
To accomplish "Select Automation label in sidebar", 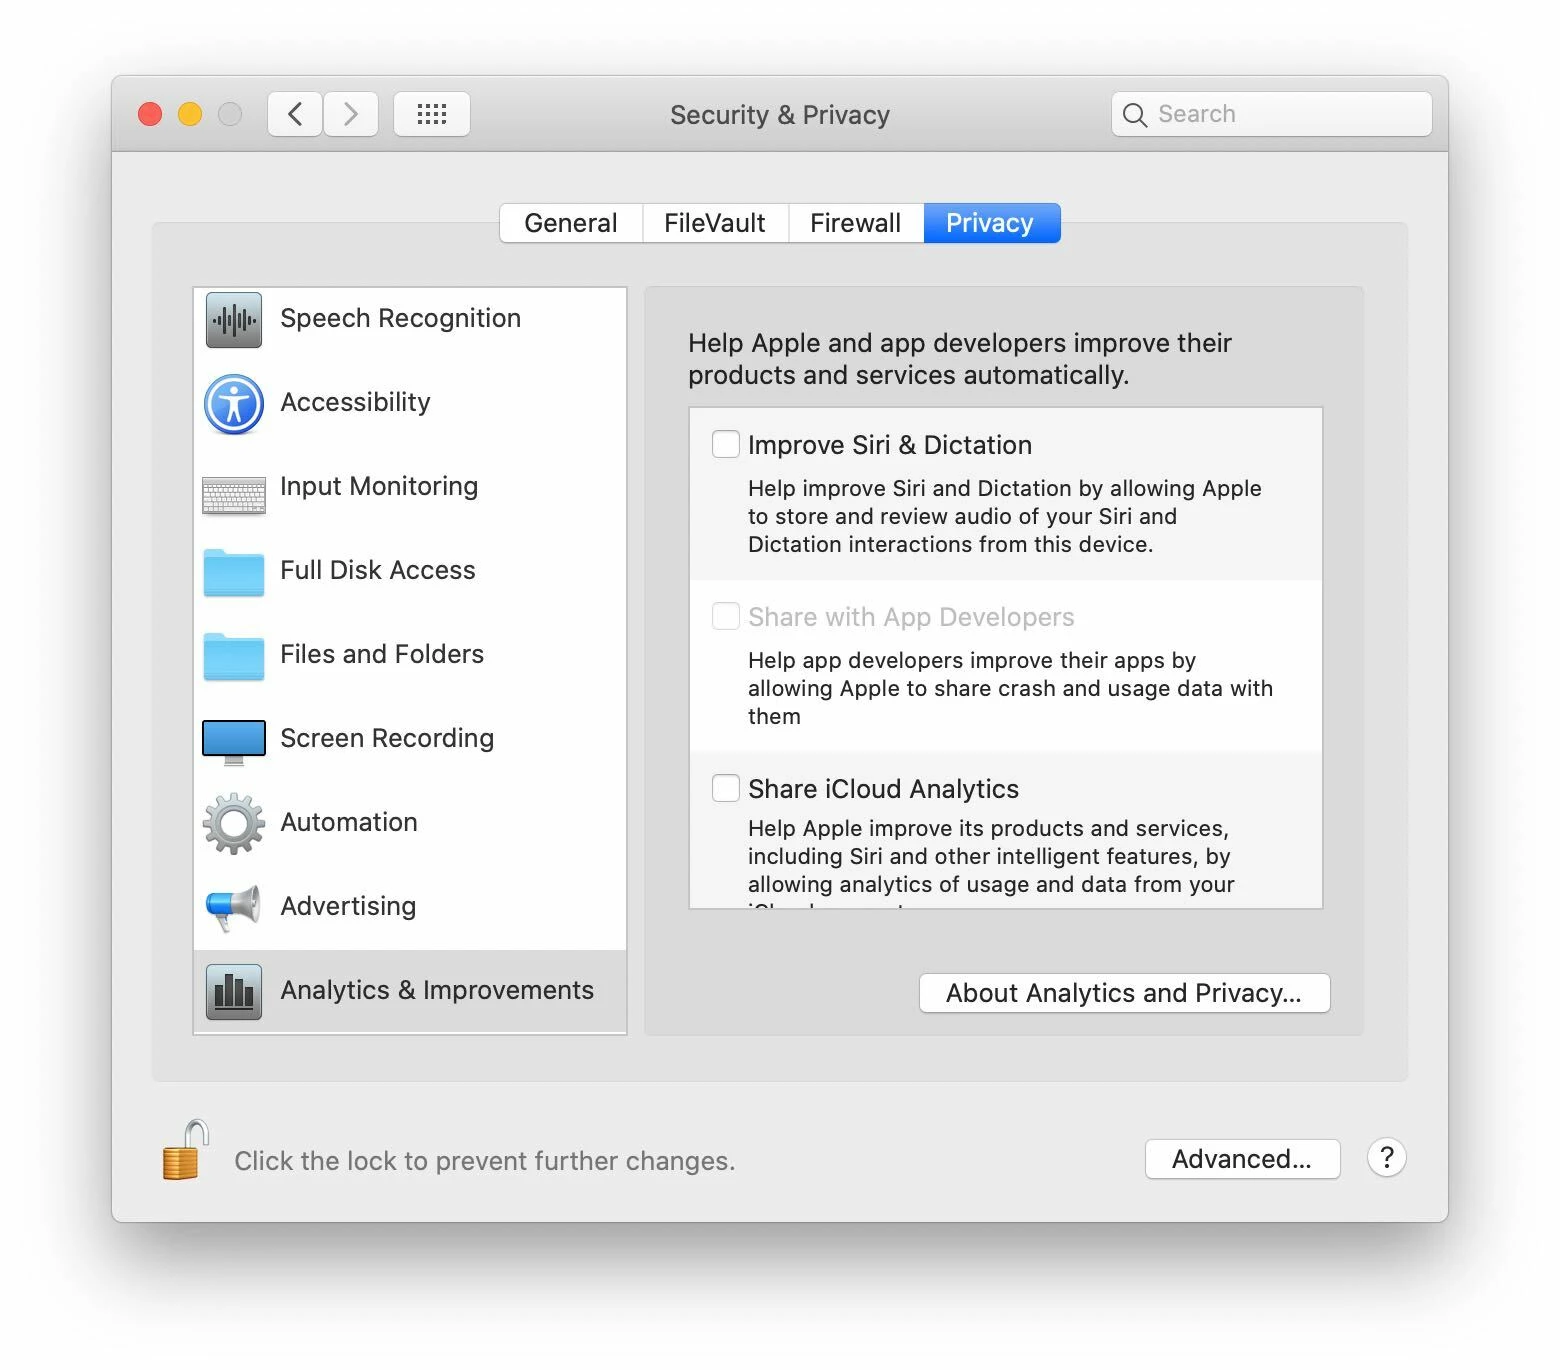I will 349,822.
